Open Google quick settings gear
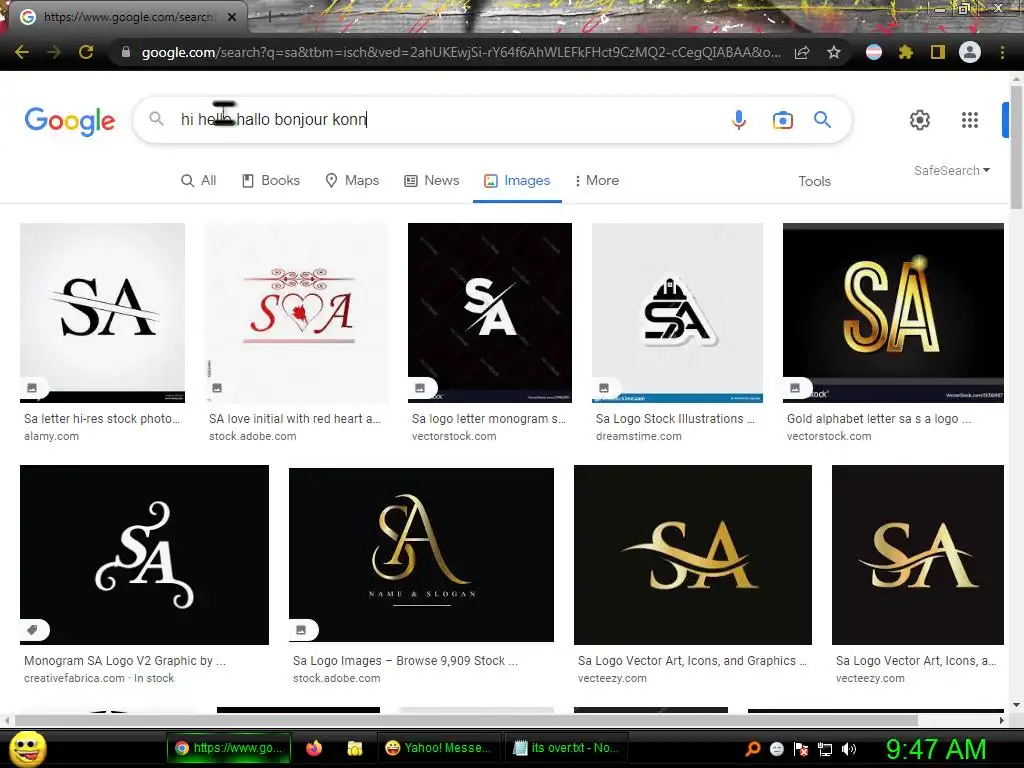1024x768 pixels. (920, 120)
